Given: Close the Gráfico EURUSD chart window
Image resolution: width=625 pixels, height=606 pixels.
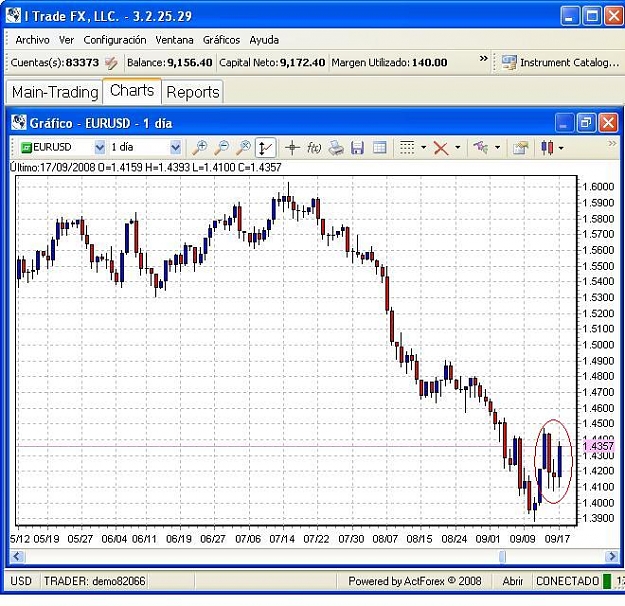Looking at the screenshot, I should click(x=609, y=123).
